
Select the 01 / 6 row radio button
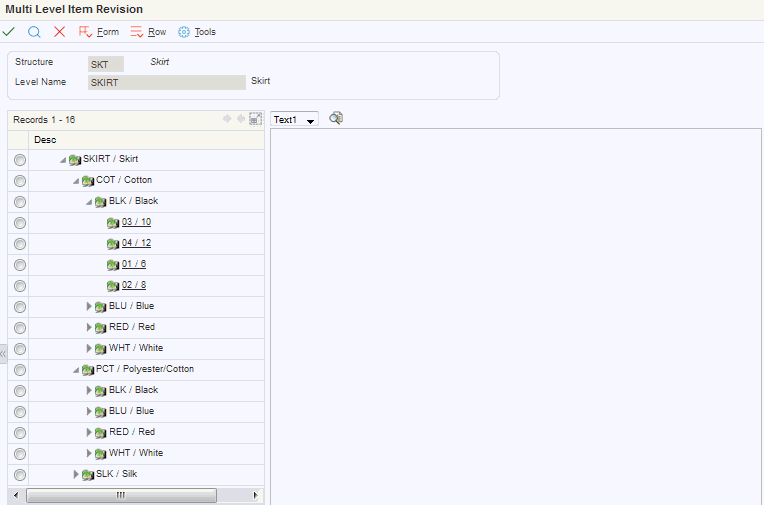tap(19, 265)
